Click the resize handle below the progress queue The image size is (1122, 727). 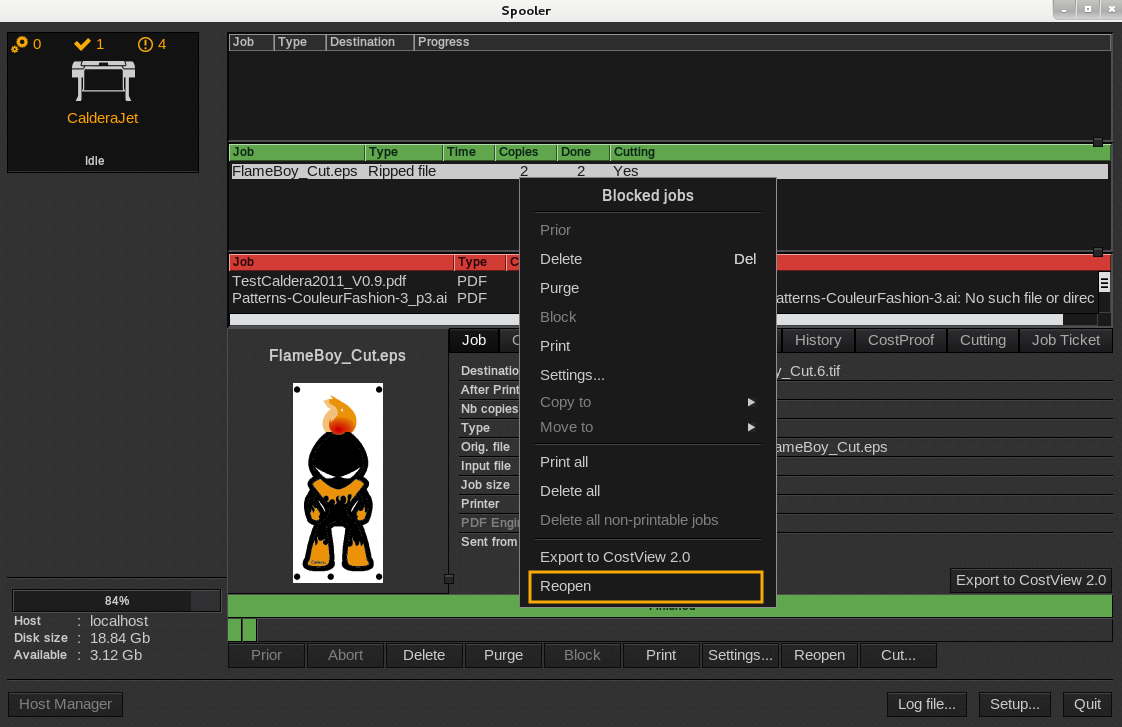[1098, 142]
